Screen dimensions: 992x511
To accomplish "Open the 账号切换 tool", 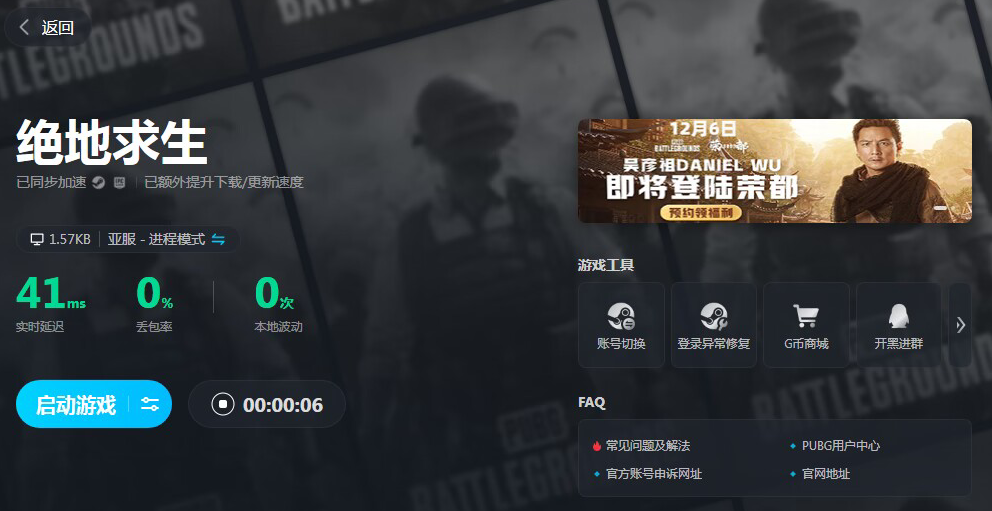I will (621, 325).
